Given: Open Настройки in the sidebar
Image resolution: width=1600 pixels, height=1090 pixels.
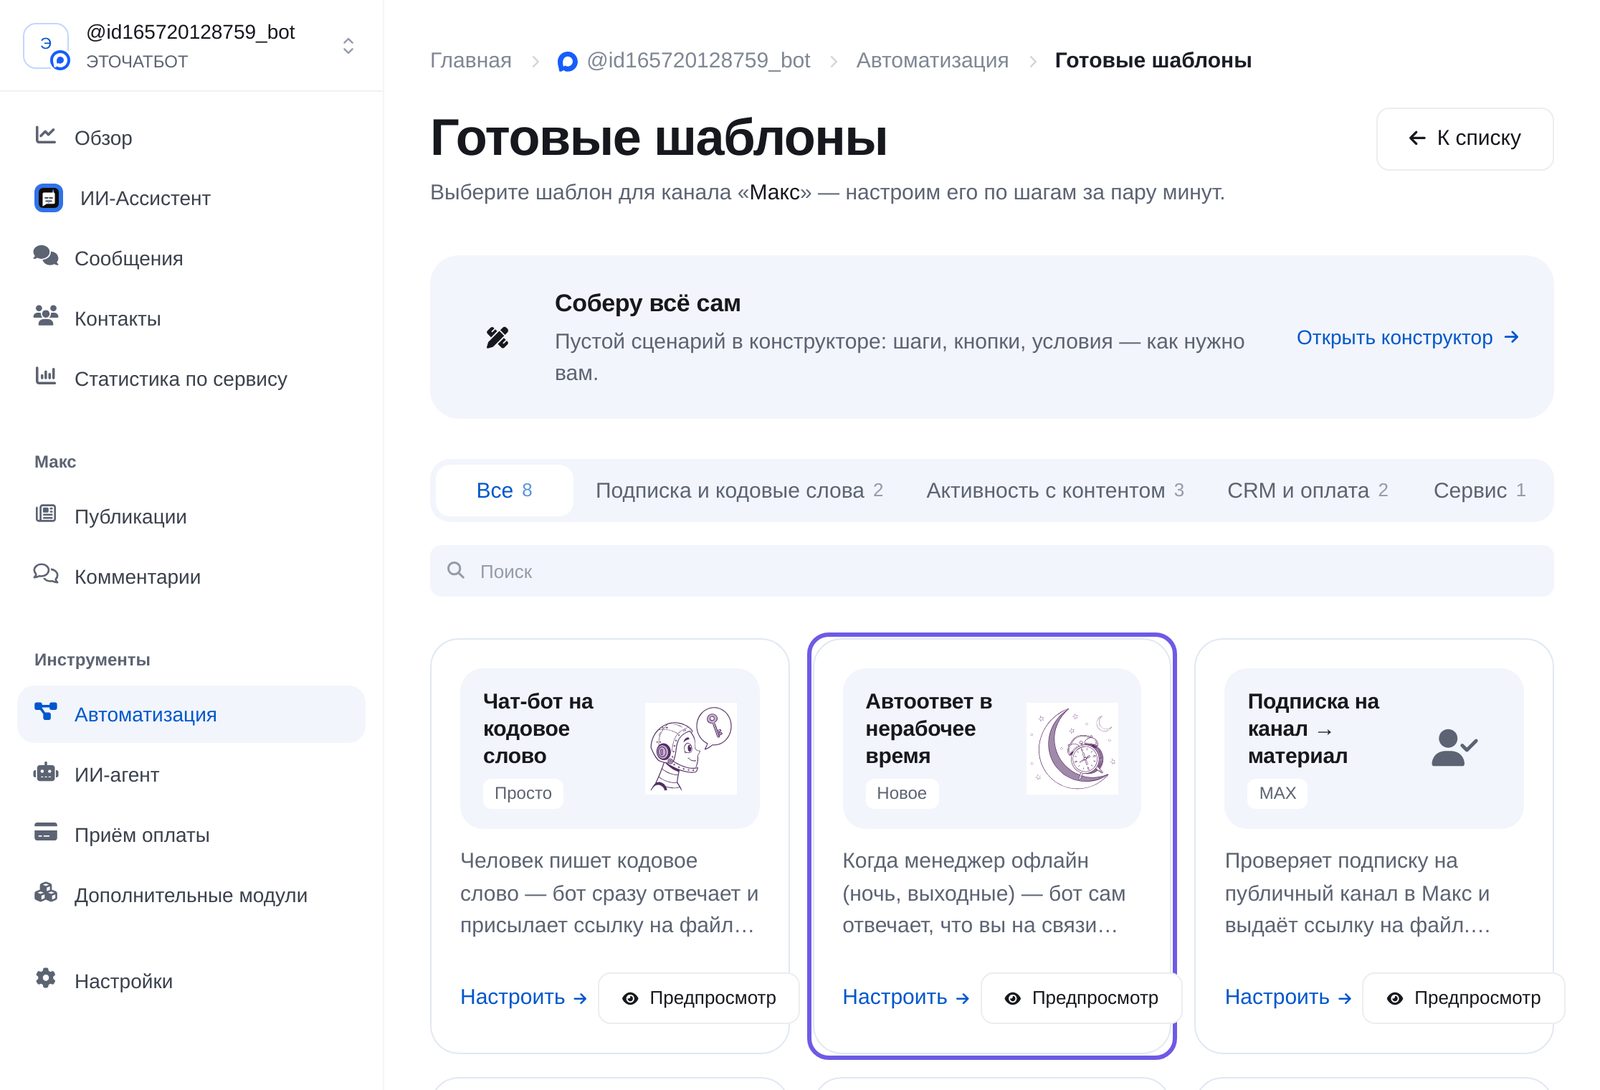Looking at the screenshot, I should pyautogui.click(x=191, y=981).
